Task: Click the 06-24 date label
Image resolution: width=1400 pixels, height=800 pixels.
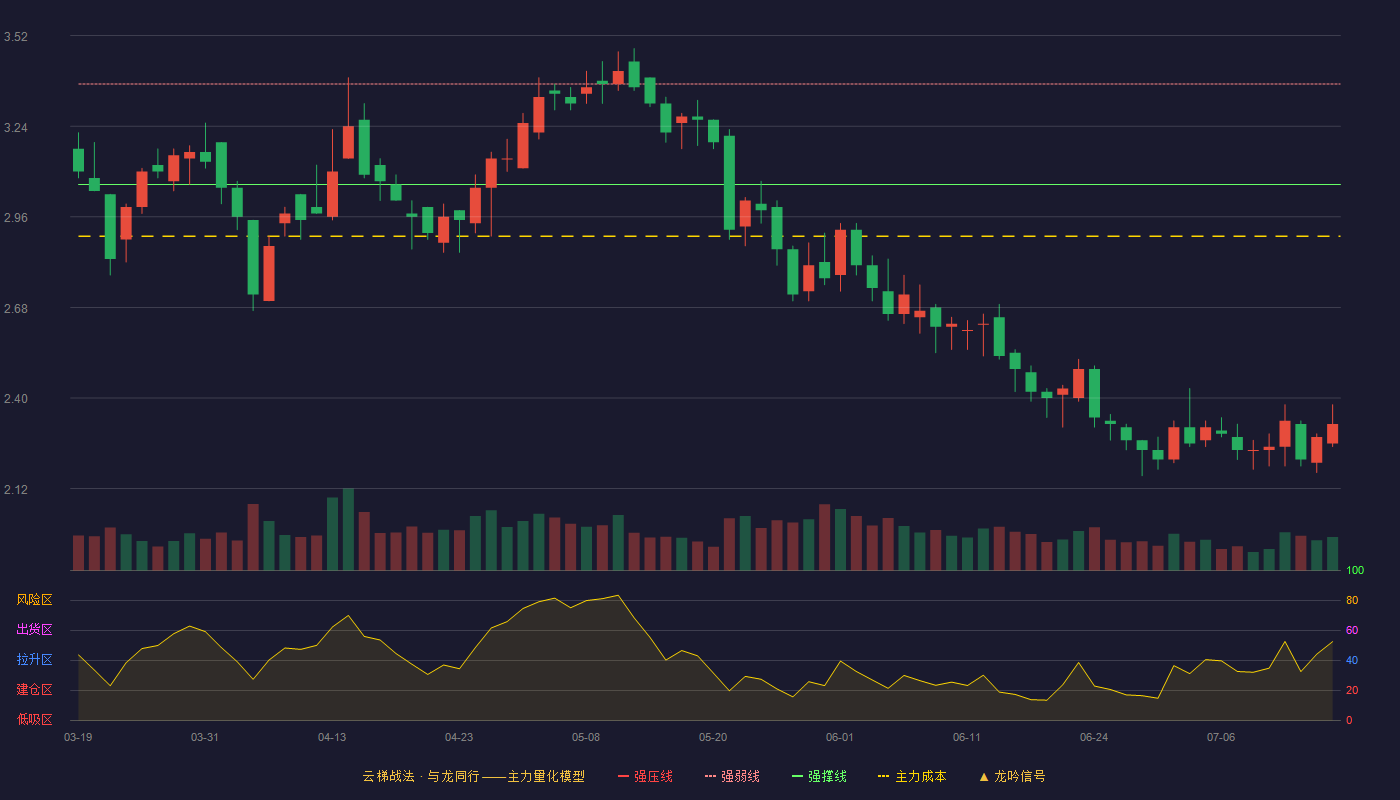Action: tap(1094, 737)
